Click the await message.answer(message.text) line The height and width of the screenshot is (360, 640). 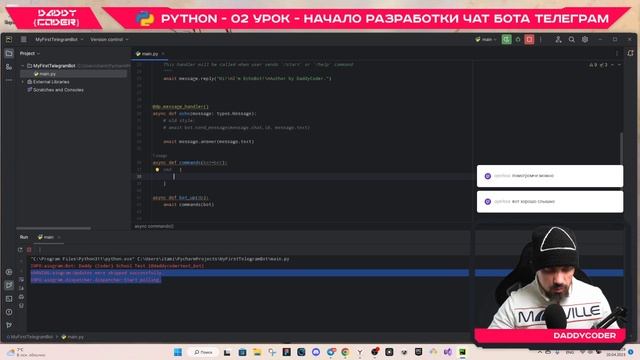[x=209, y=142]
